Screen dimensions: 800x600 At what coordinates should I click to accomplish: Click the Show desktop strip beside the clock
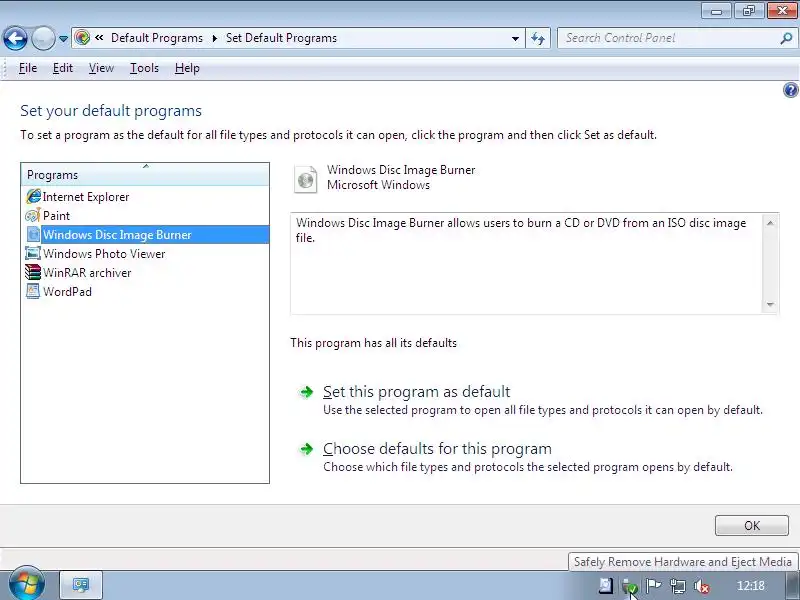click(793, 586)
